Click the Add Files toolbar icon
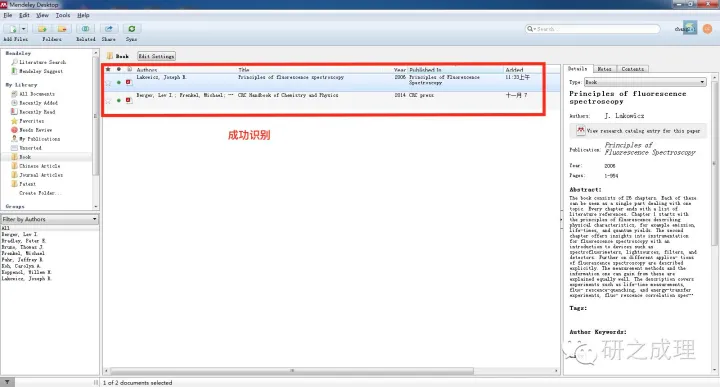Viewport: 720px width, 387px height. pos(12,29)
